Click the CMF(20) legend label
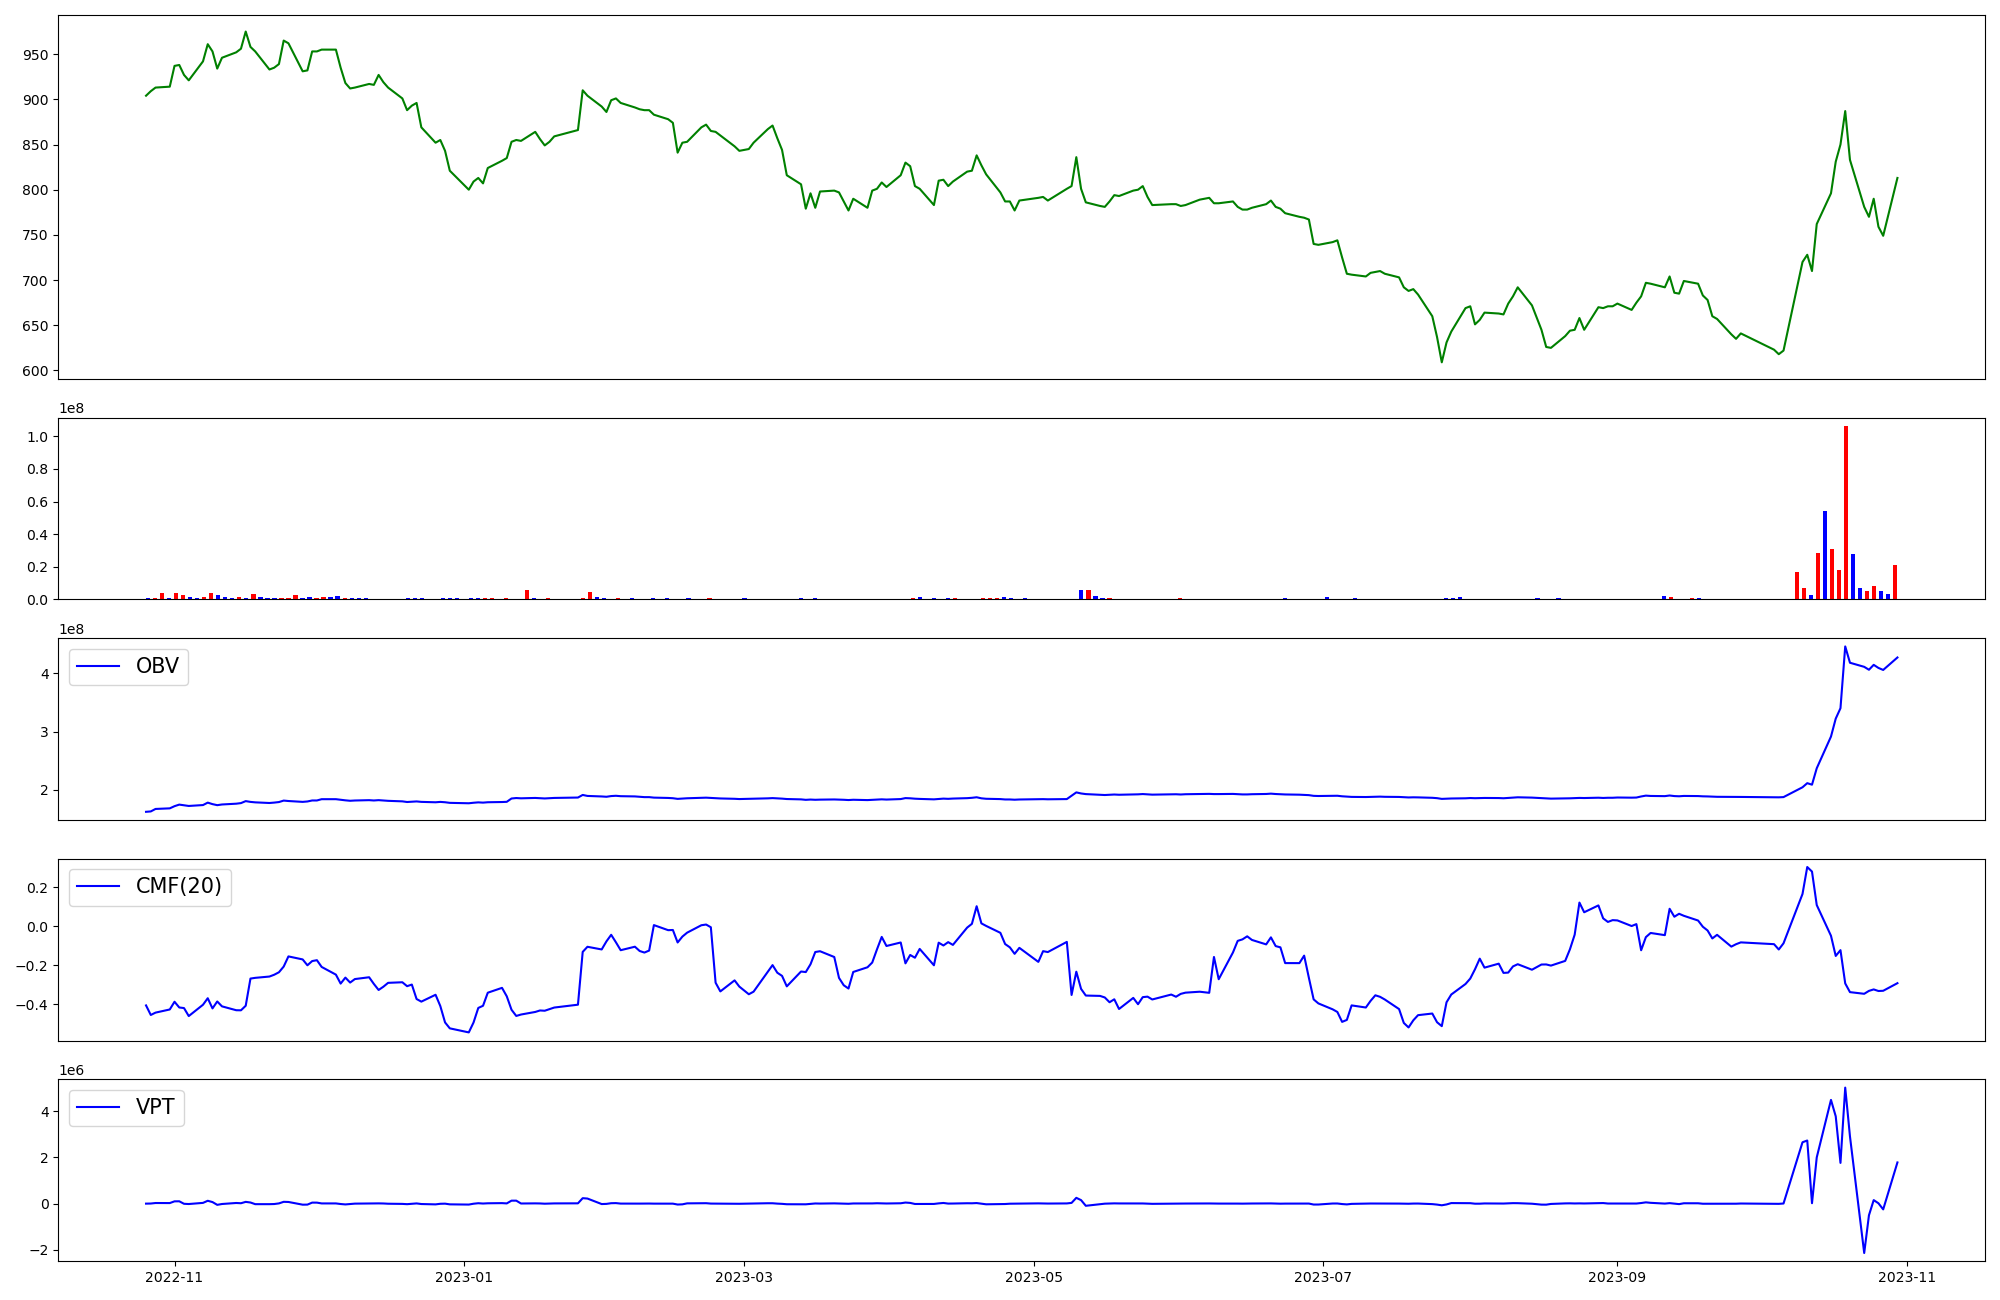This screenshot has width=2000, height=1300. click(x=178, y=886)
